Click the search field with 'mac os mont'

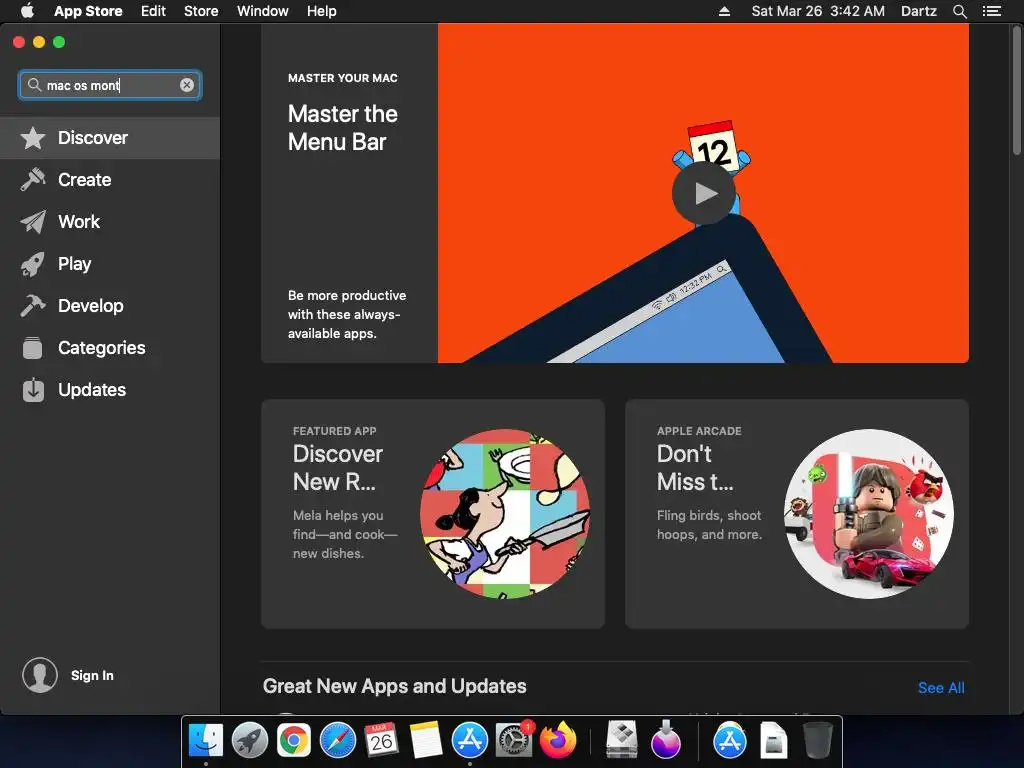coord(110,86)
